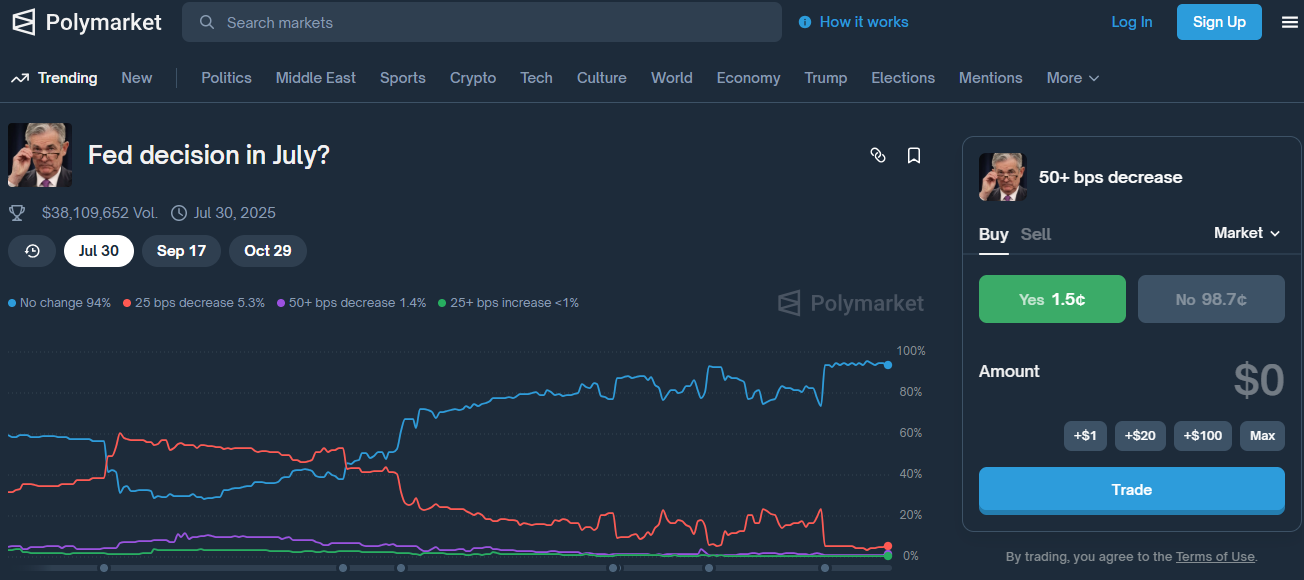Screen dimensions: 1304x580
Task: Click the trophy icon beside volume
Action: click(x=17, y=213)
